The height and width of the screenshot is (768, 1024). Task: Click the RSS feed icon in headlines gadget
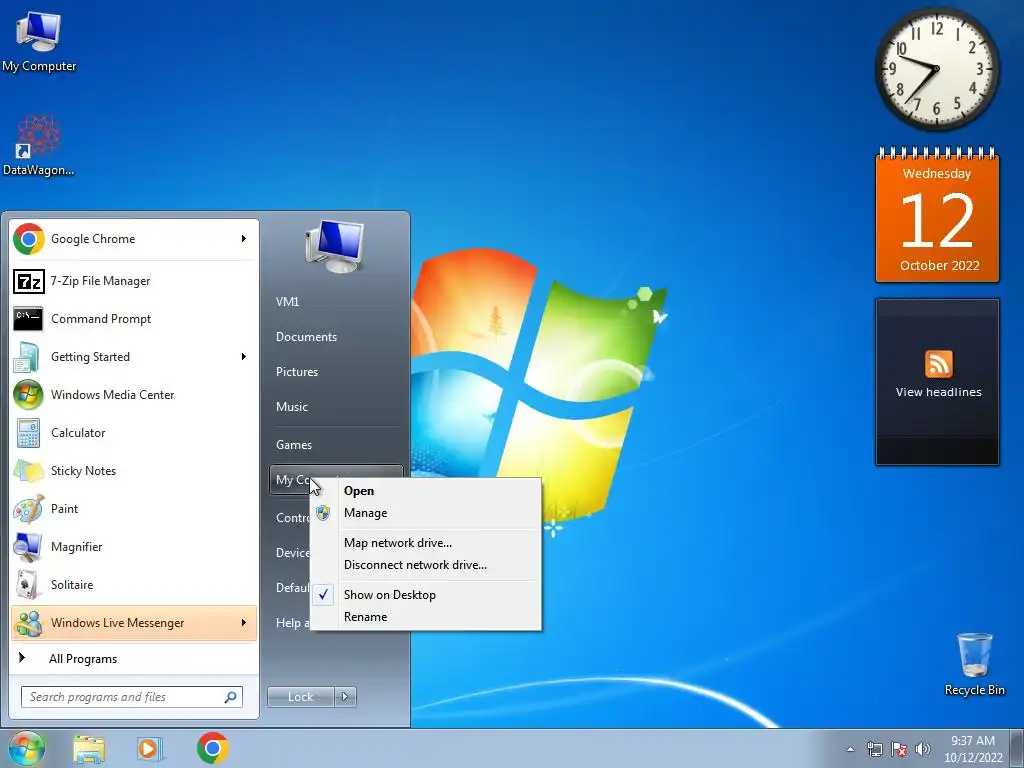click(x=938, y=364)
